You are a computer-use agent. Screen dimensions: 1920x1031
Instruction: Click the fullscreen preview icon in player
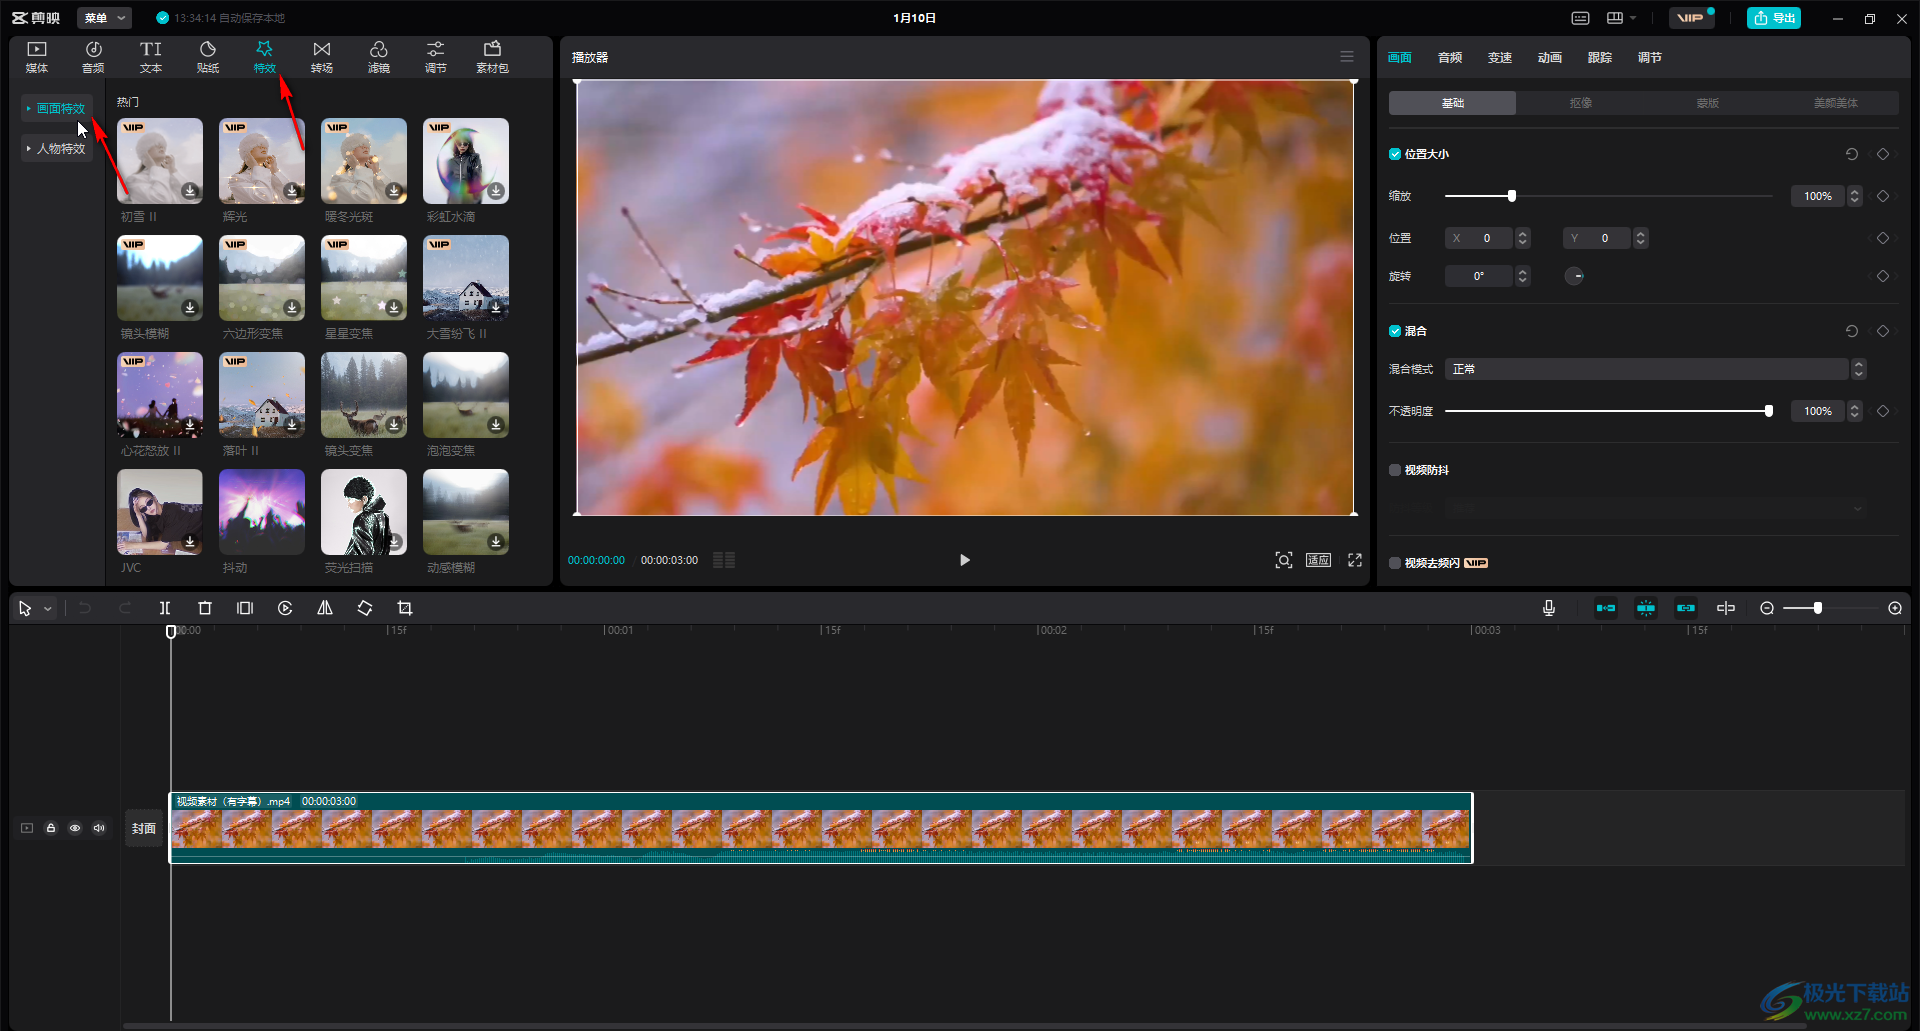(x=1355, y=560)
